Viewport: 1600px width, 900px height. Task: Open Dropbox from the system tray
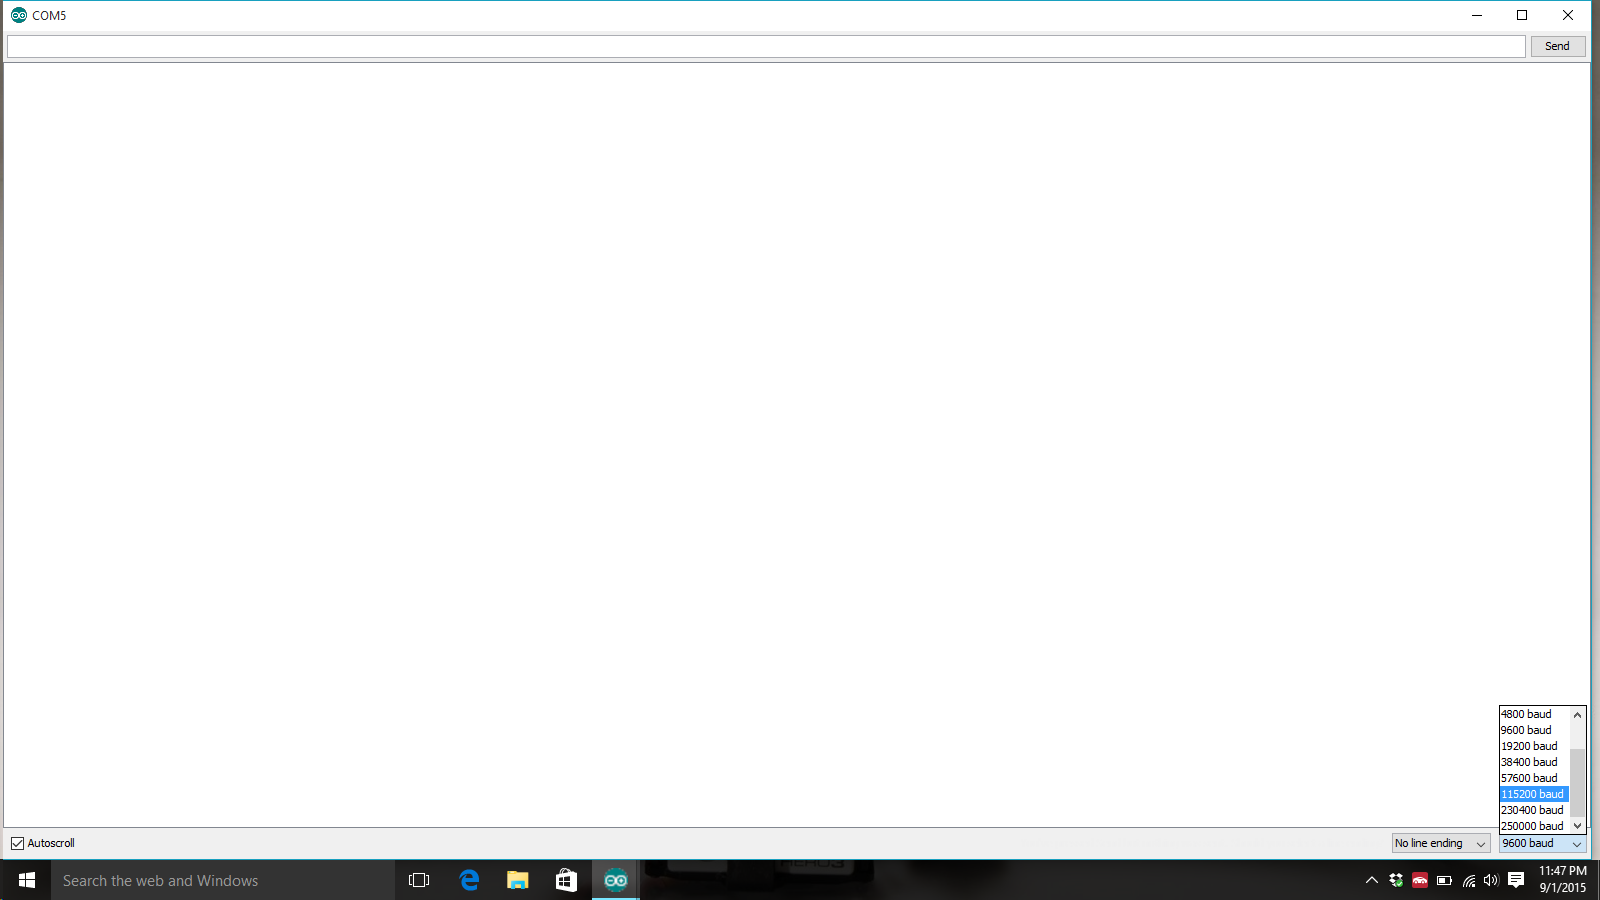point(1395,881)
